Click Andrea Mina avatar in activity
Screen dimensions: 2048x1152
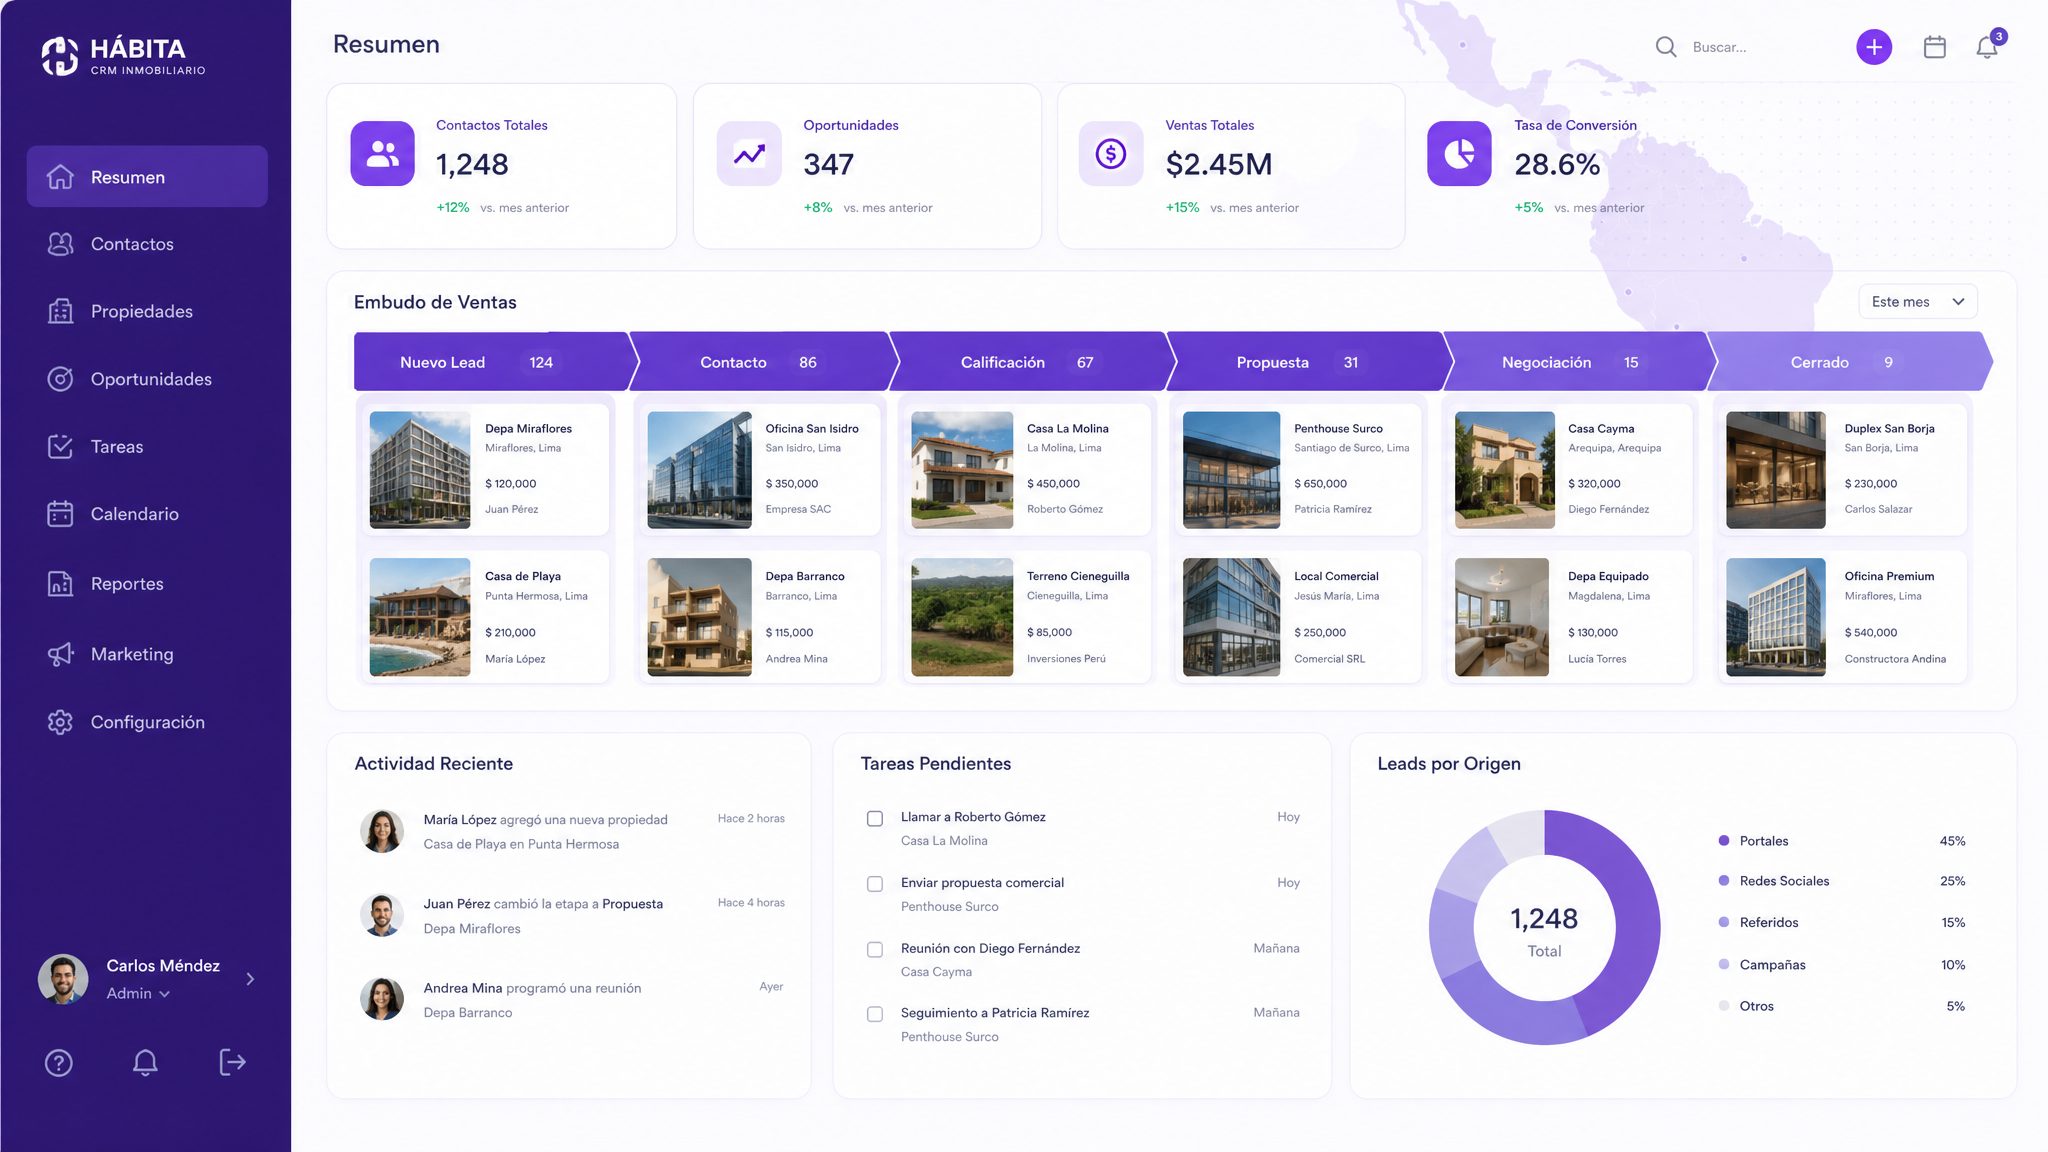(382, 999)
